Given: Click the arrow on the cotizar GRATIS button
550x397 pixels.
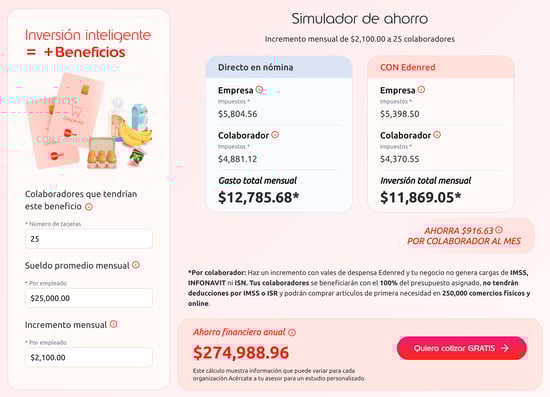Looking at the screenshot, I should [505, 348].
